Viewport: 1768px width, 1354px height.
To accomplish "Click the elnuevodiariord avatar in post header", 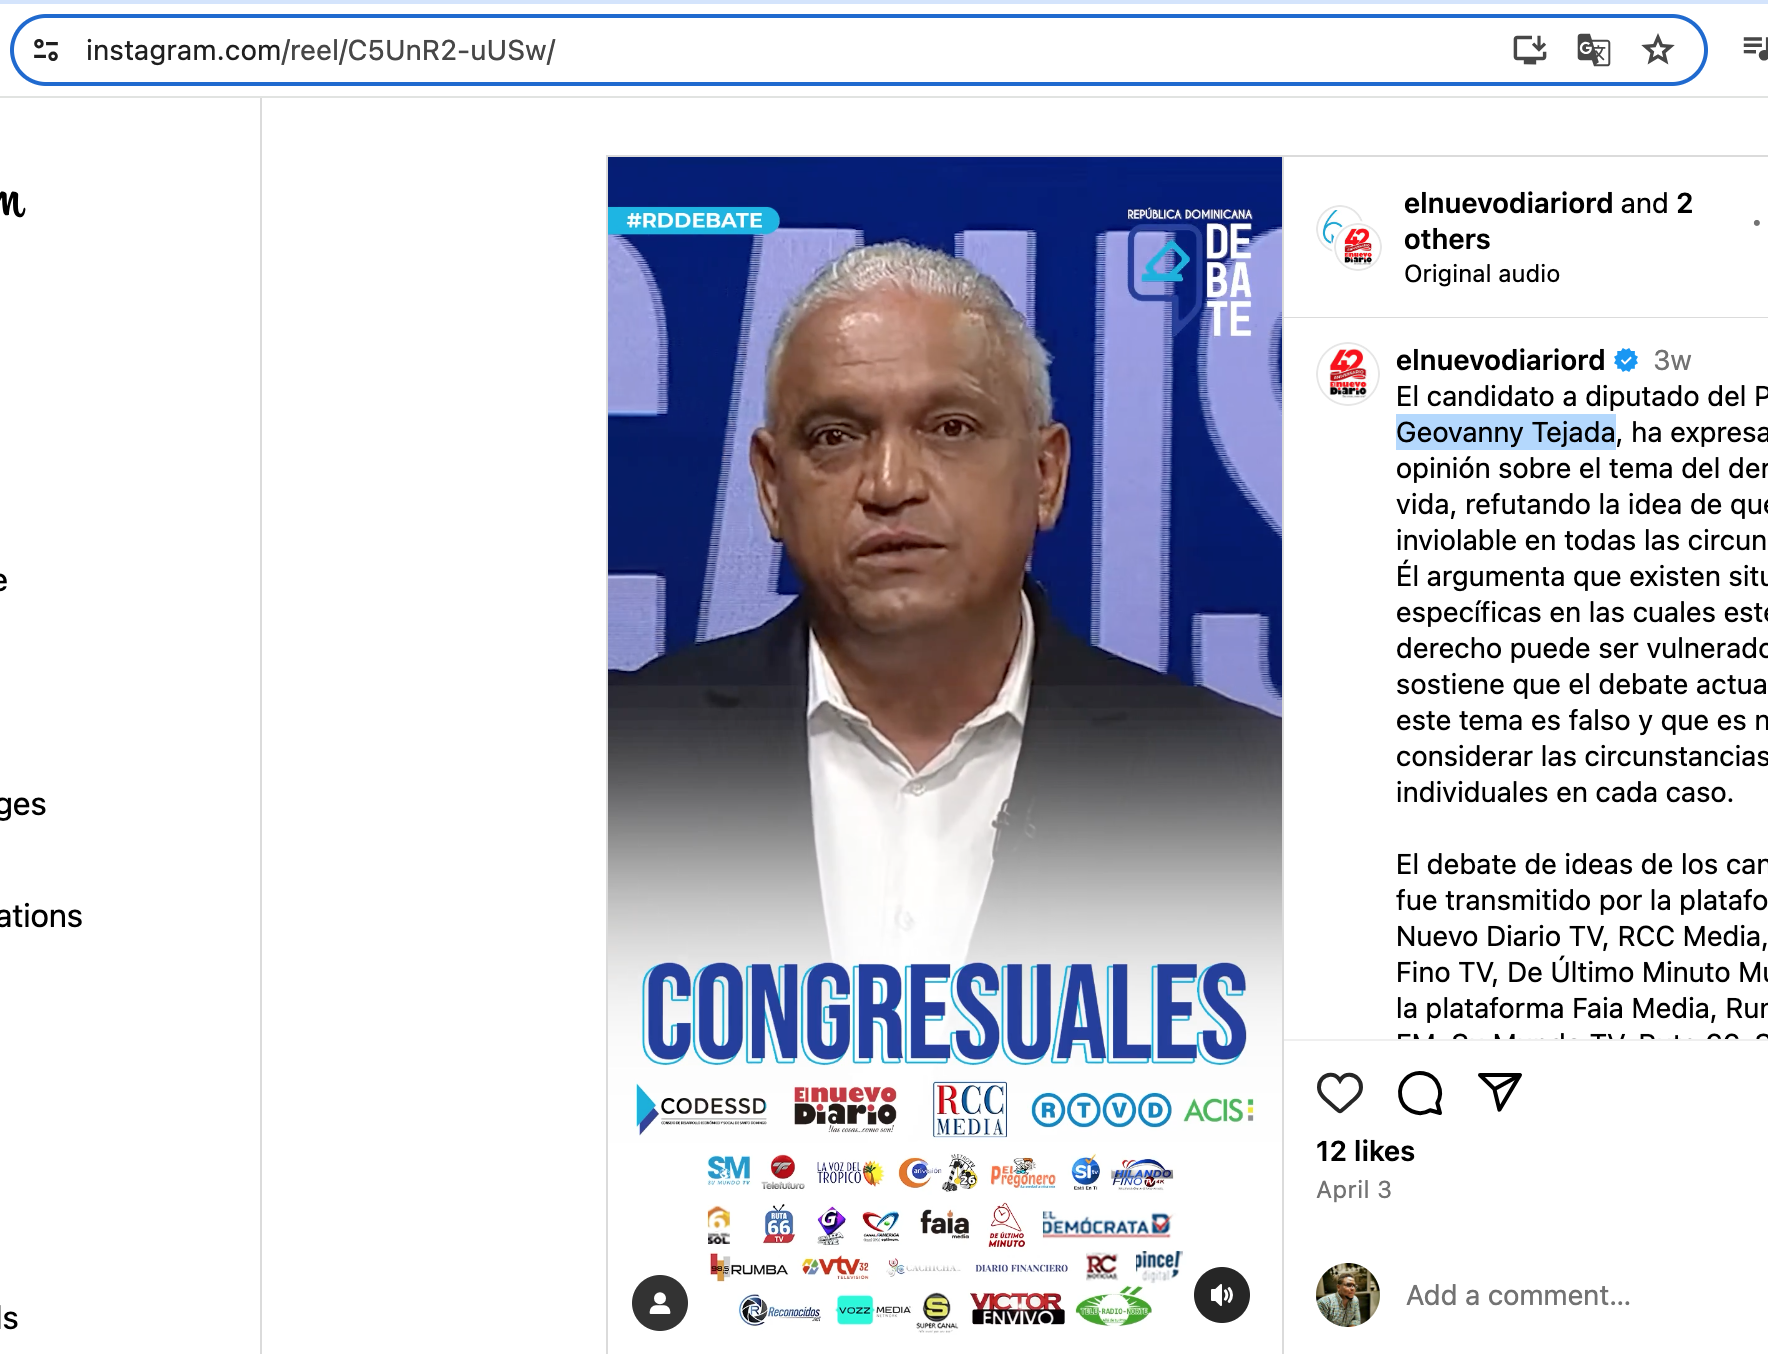I will pos(1348,237).
